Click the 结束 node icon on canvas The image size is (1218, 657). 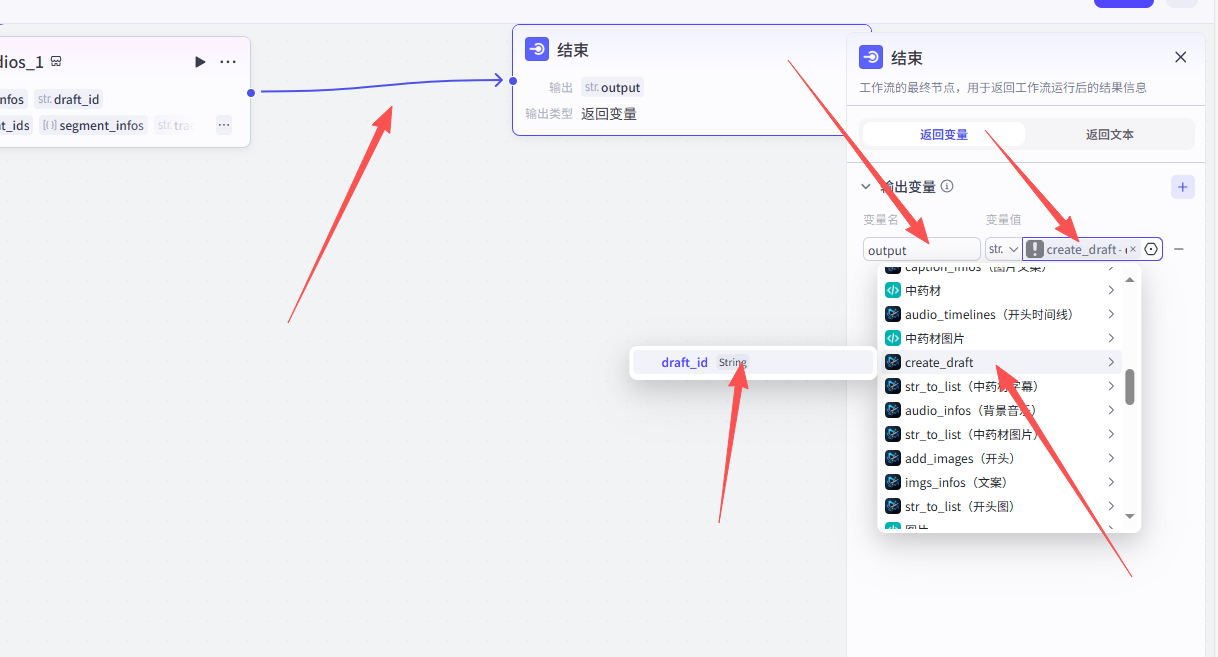(x=537, y=50)
